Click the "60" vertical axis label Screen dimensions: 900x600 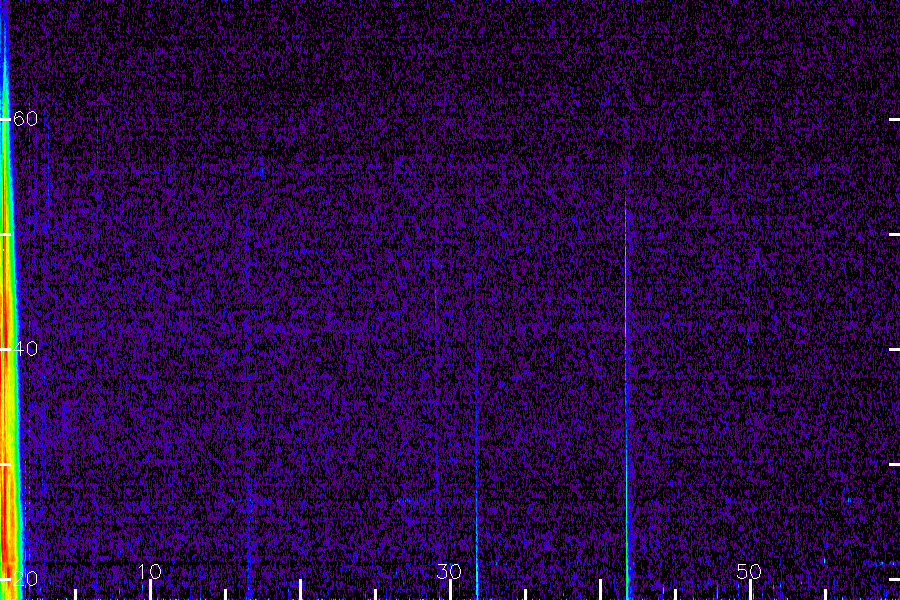[25, 119]
